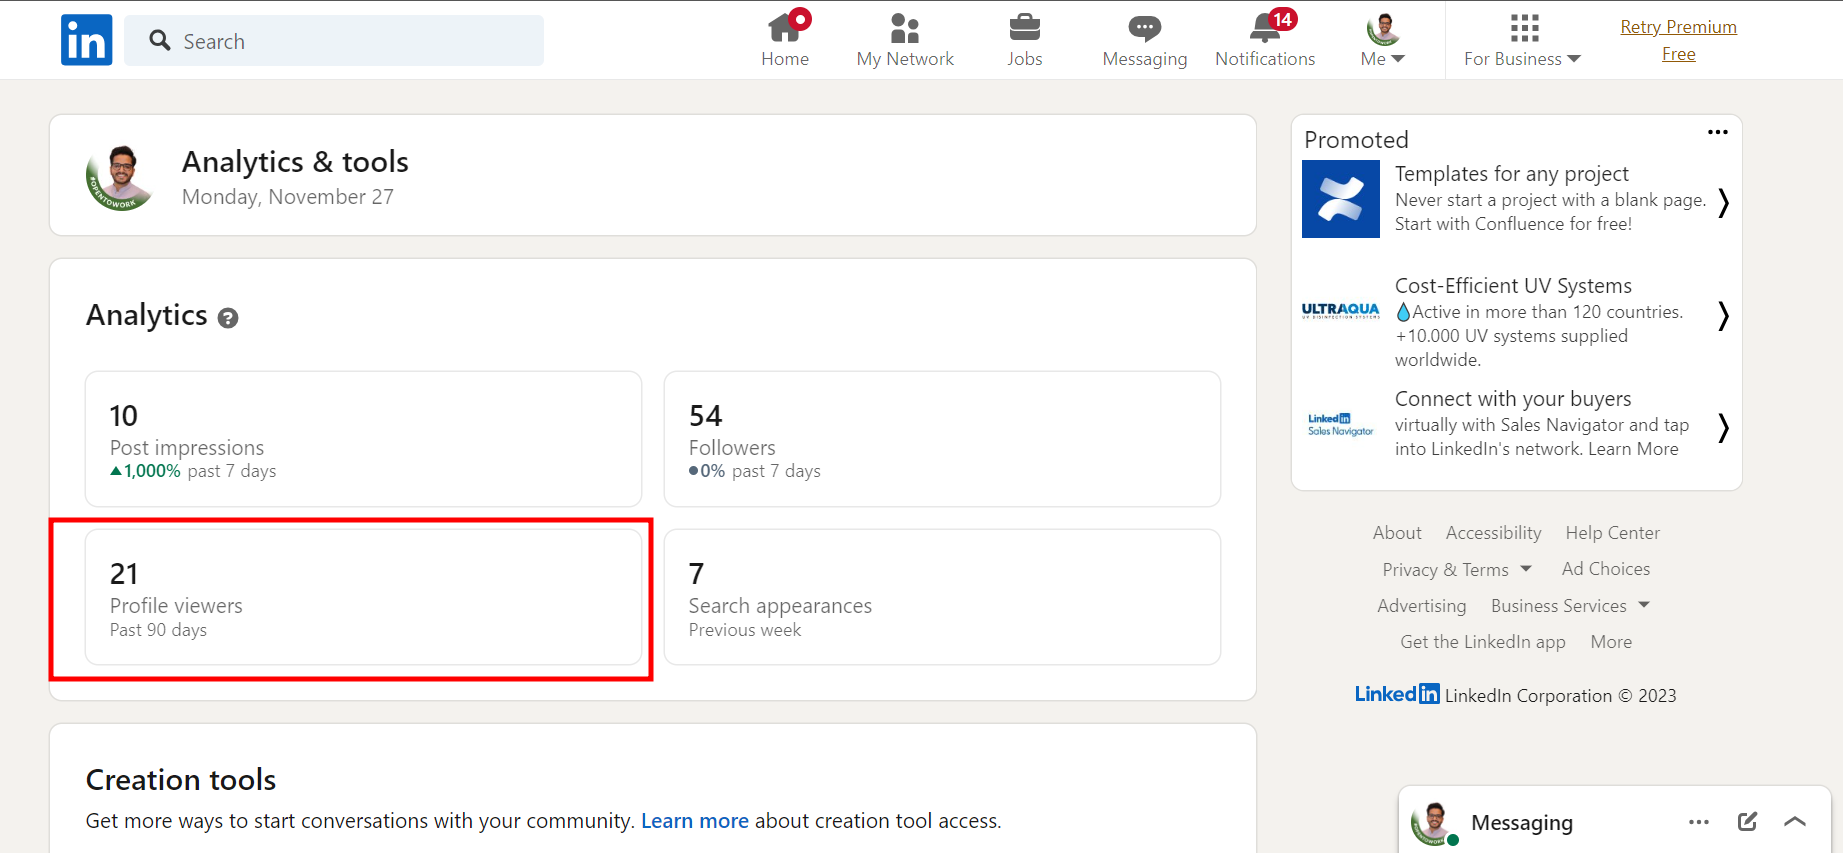Viewport: 1843px width, 853px height.
Task: Expand the For Business dropdown arrow
Action: point(1574,59)
